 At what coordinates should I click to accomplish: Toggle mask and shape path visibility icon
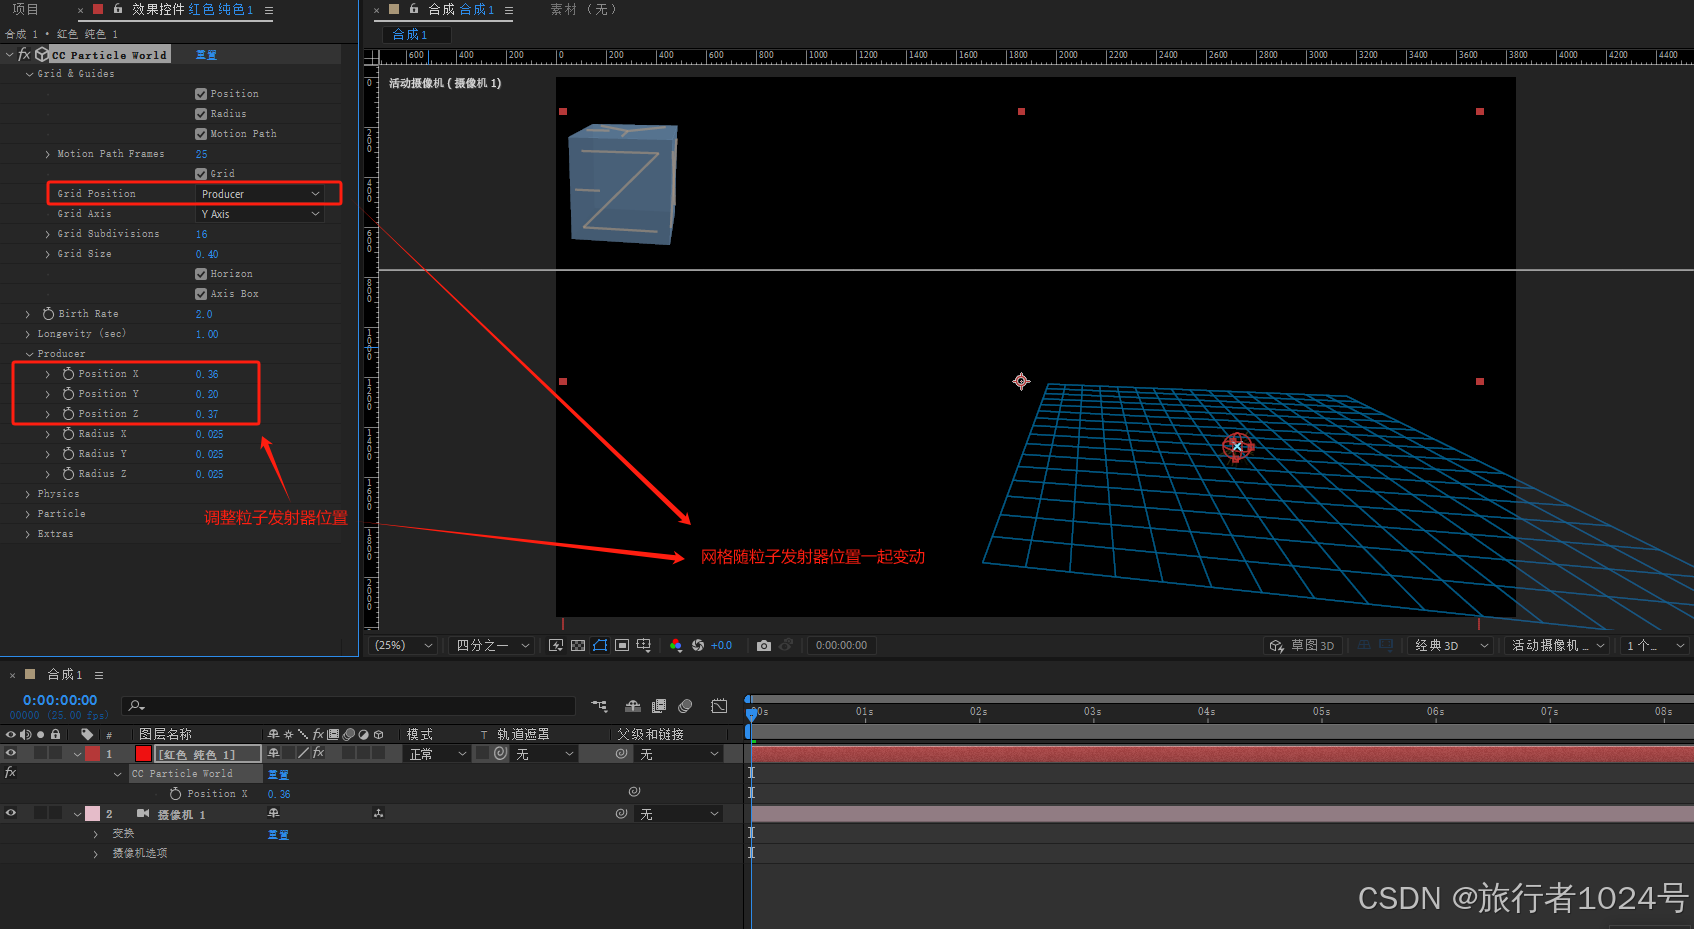(x=600, y=646)
